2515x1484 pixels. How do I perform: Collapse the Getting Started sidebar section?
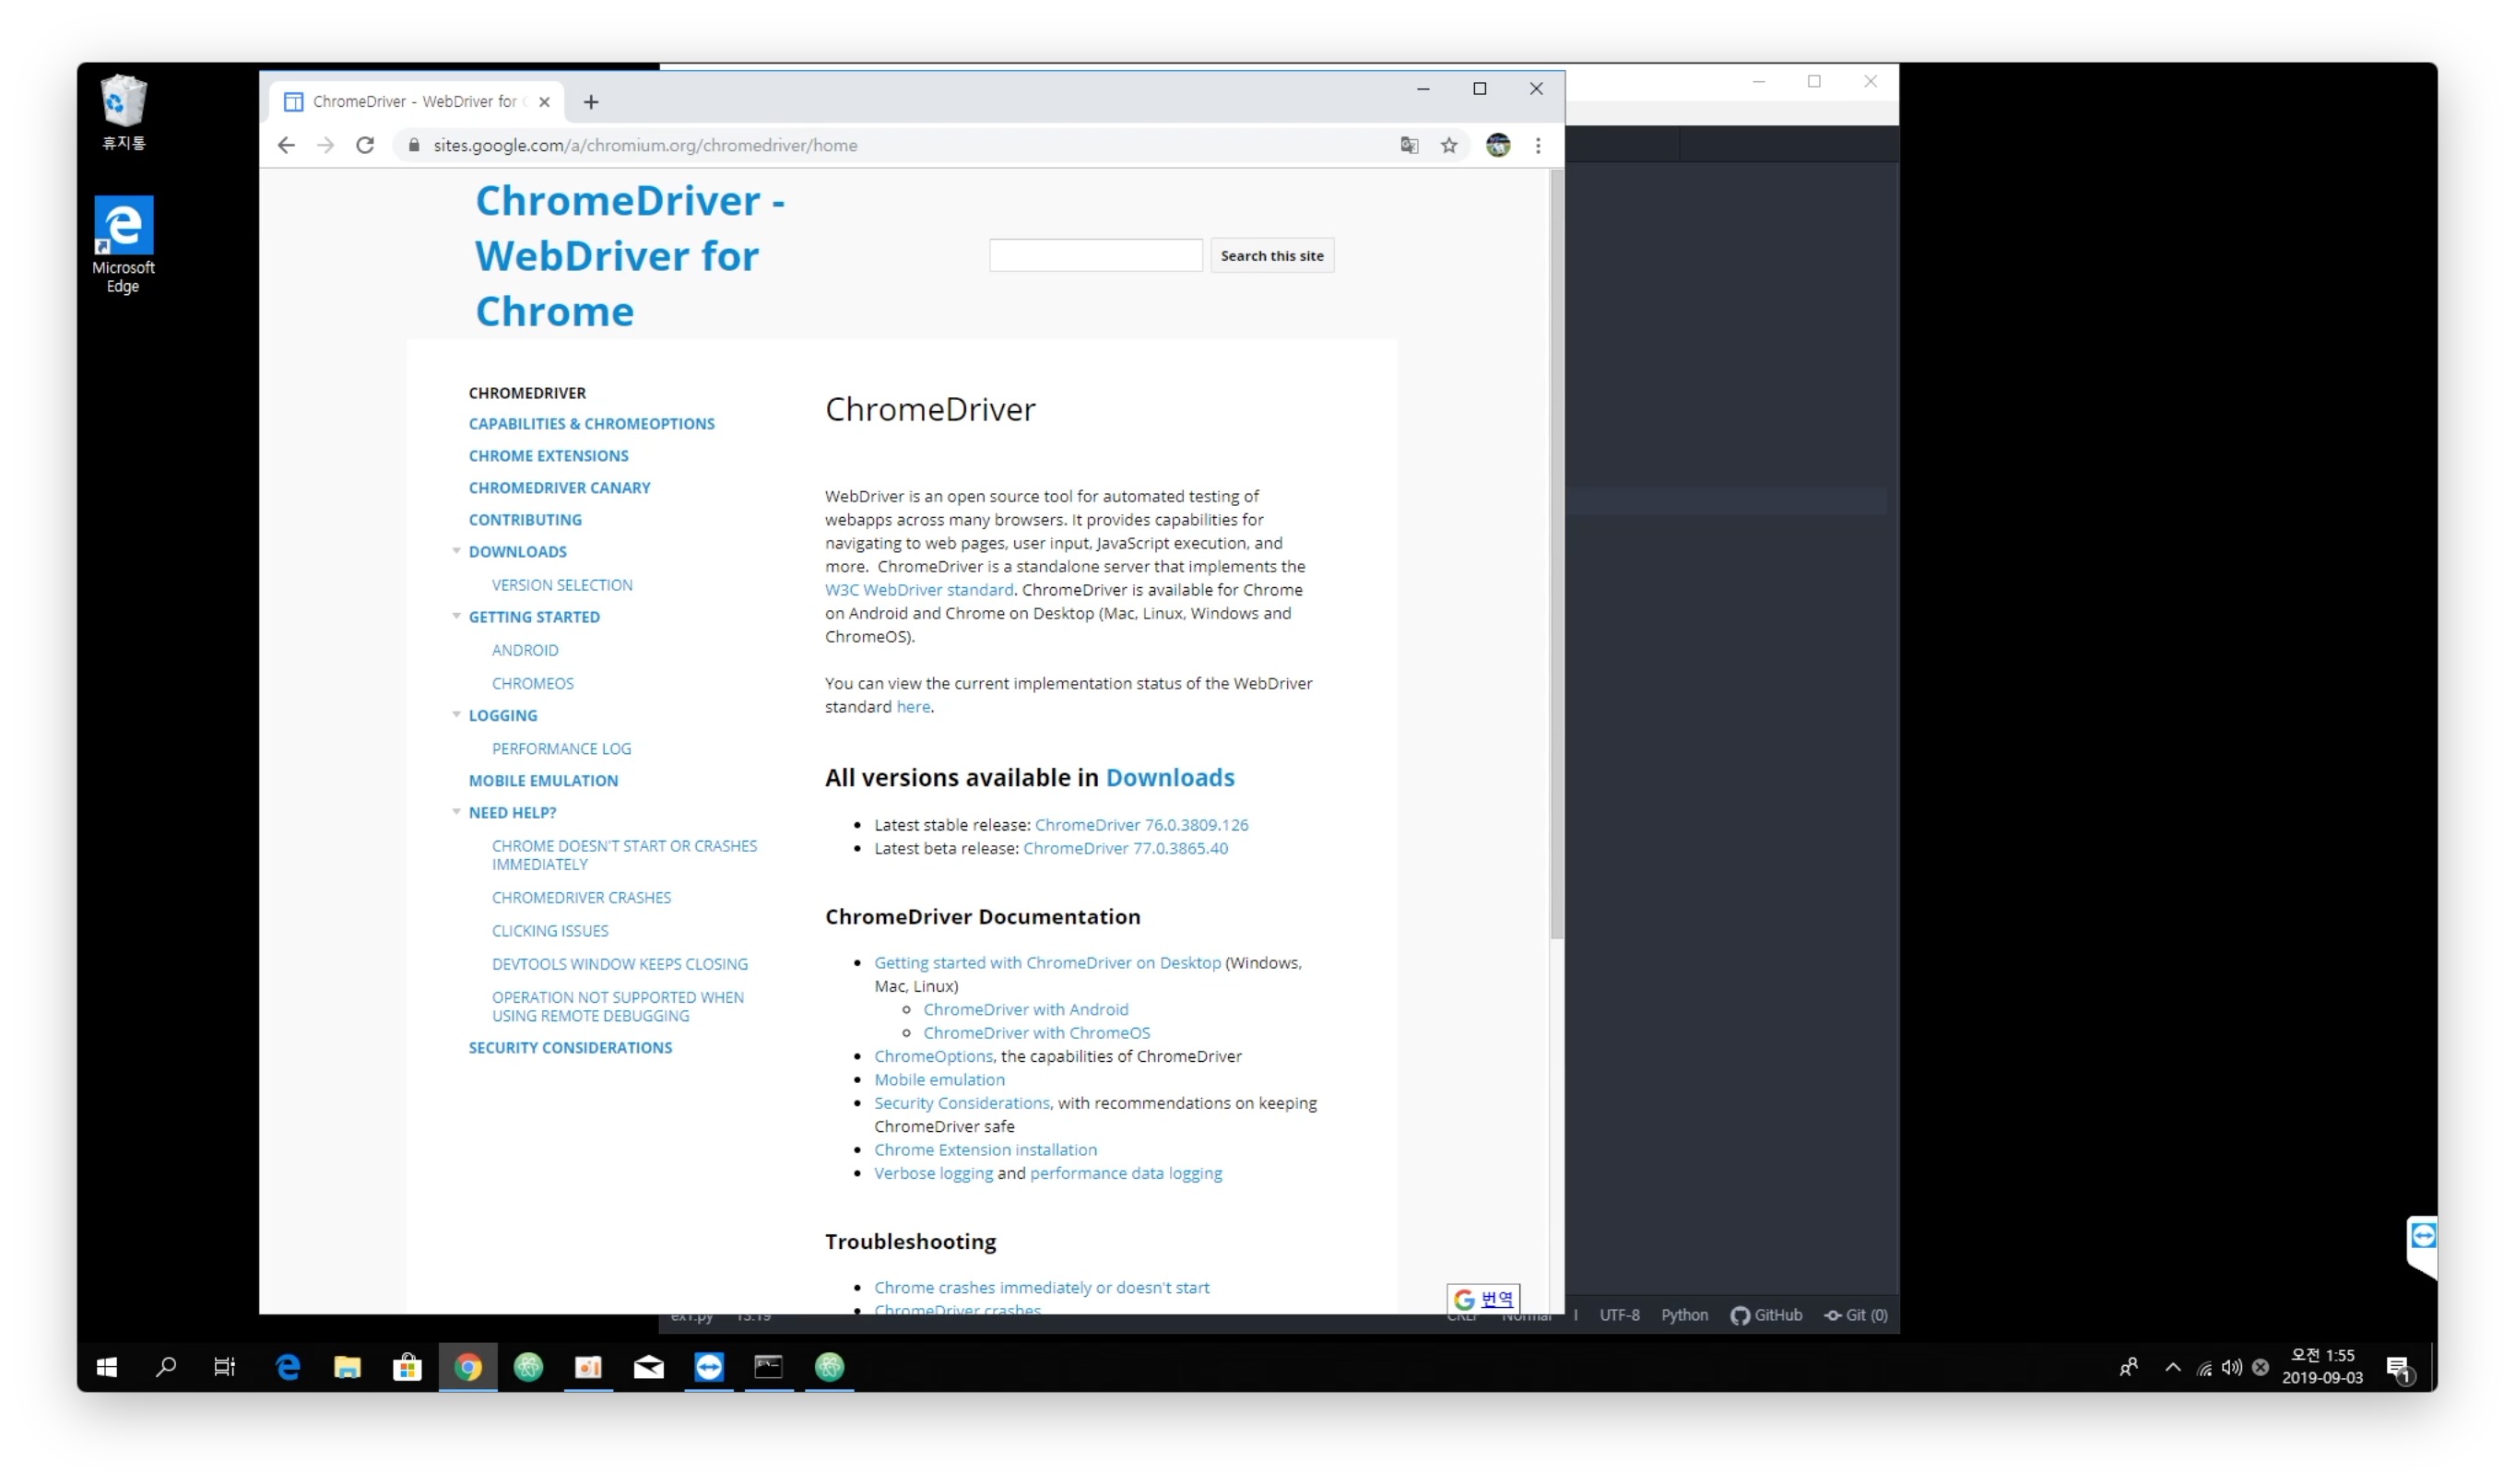tap(456, 616)
